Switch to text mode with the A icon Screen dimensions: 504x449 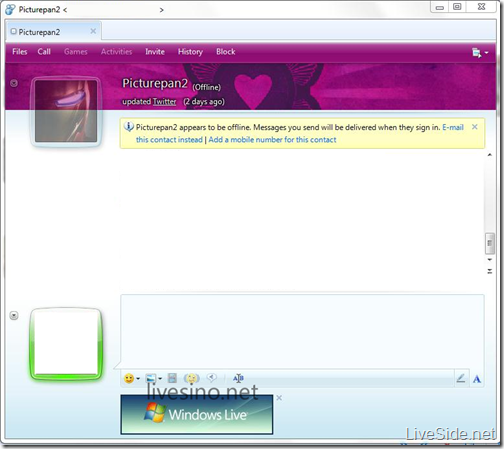tap(477, 379)
